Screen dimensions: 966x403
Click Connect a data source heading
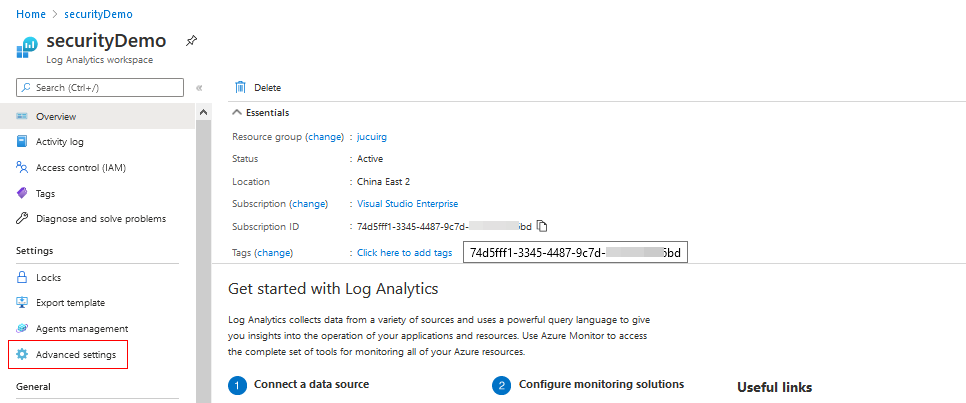click(x=312, y=384)
